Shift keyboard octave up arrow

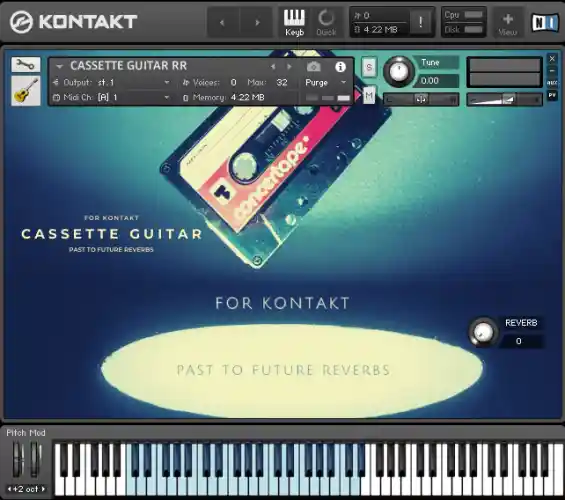[x=43, y=489]
